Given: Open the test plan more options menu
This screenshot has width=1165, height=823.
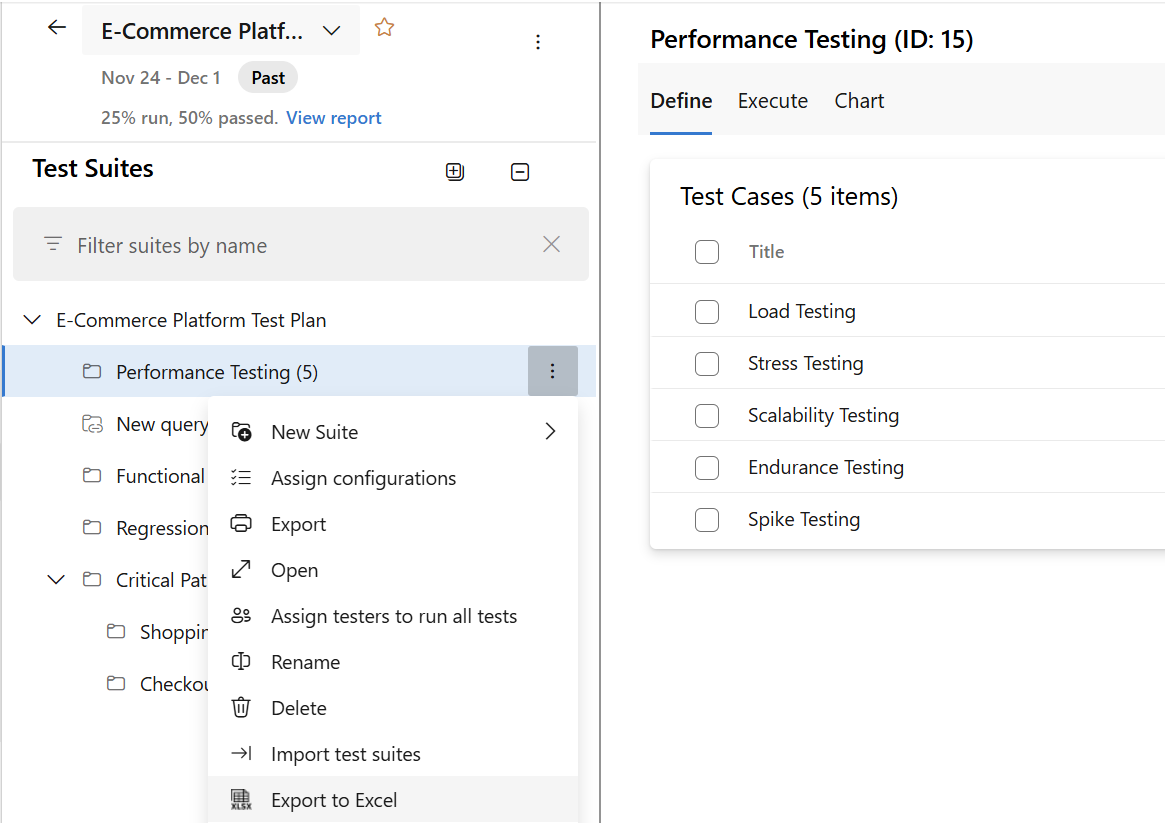Looking at the screenshot, I should [538, 42].
